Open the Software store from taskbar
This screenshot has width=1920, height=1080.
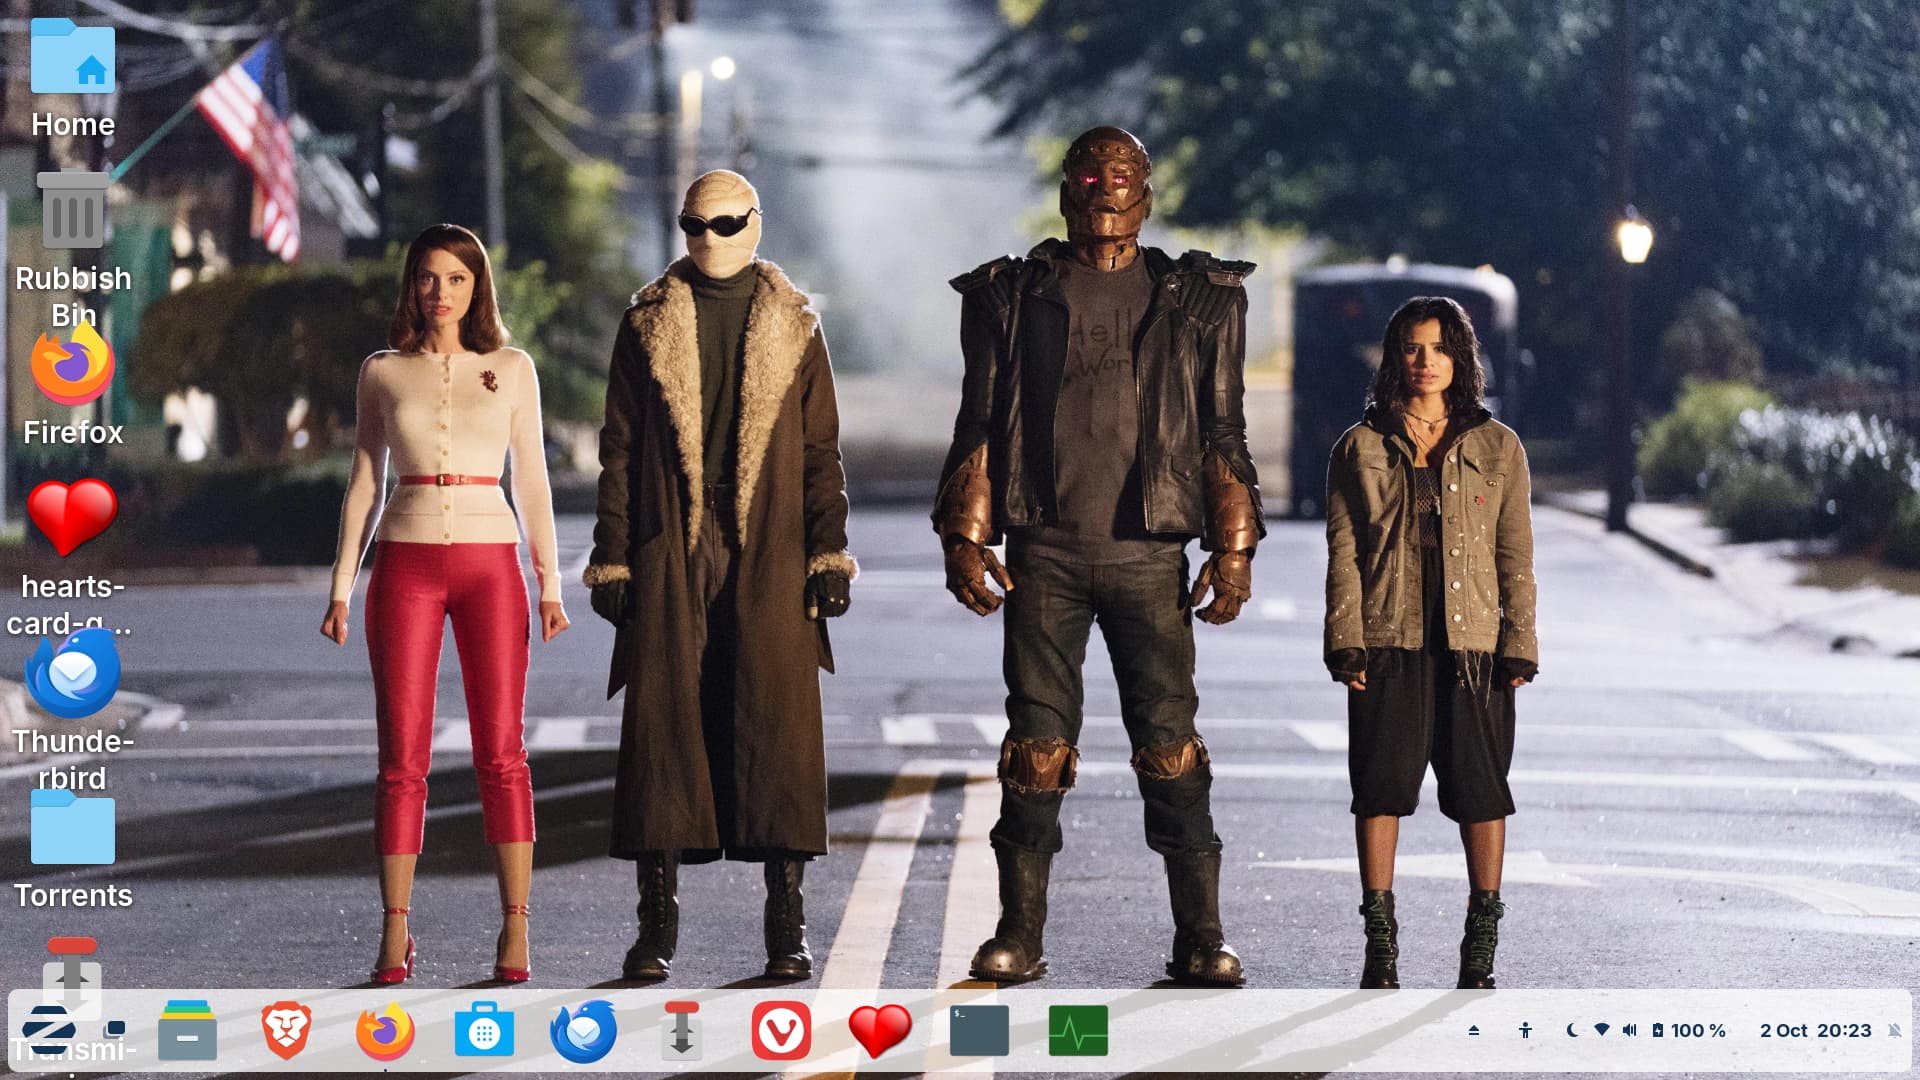tap(484, 1031)
